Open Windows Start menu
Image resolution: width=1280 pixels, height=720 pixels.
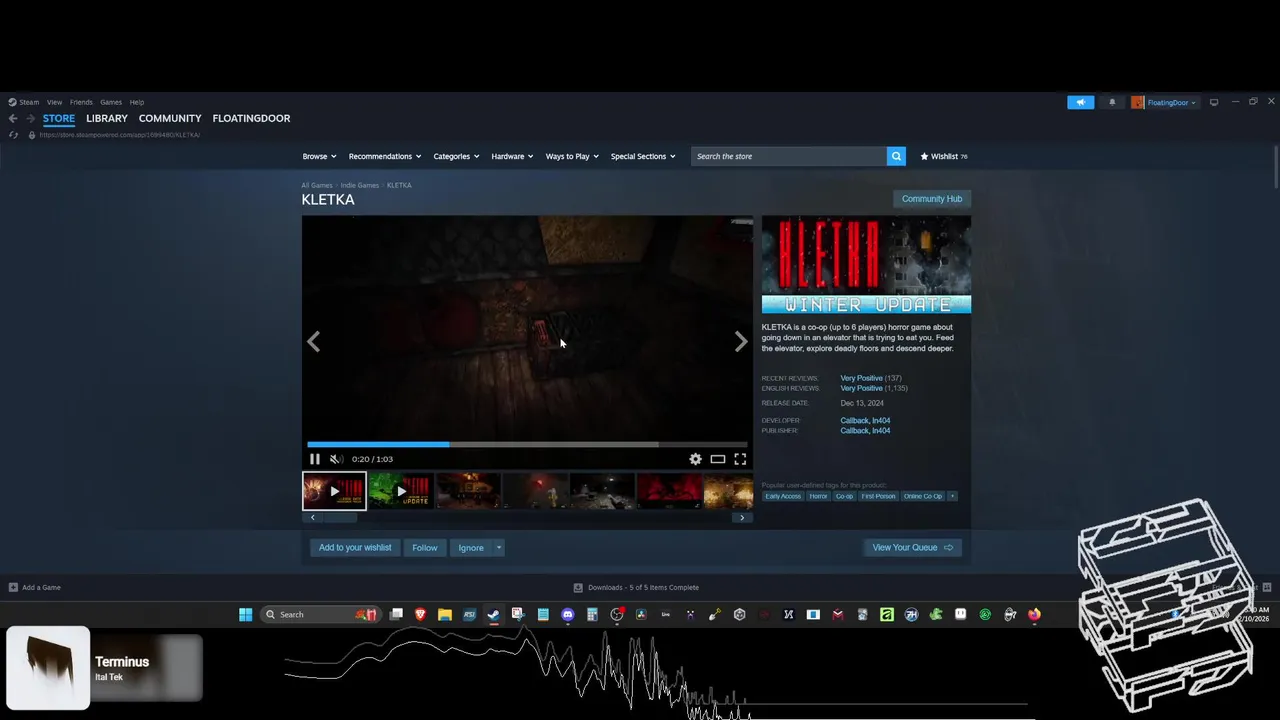pyautogui.click(x=245, y=614)
